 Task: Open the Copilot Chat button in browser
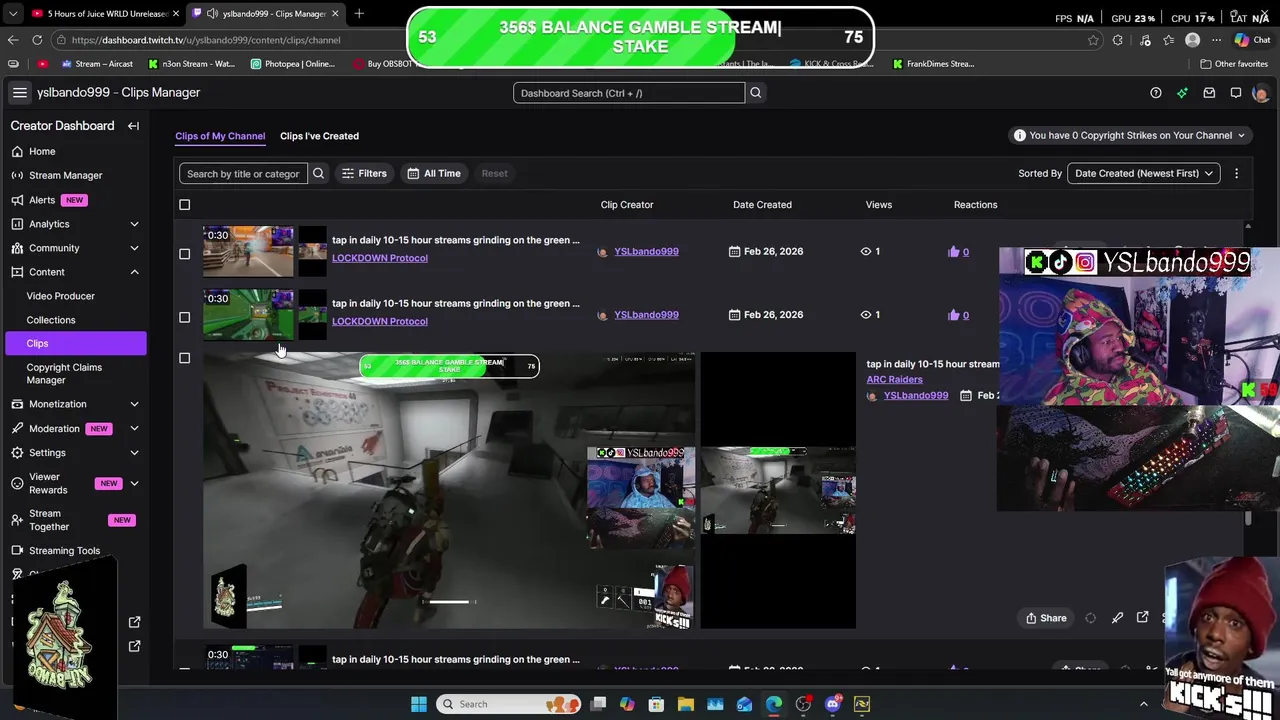[1252, 40]
